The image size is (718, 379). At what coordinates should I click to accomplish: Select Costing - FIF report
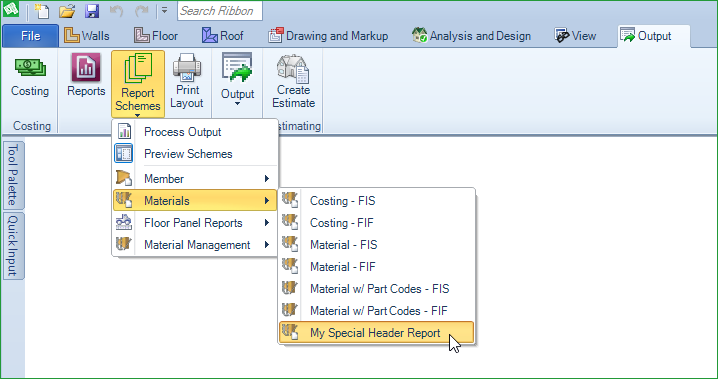point(376,223)
